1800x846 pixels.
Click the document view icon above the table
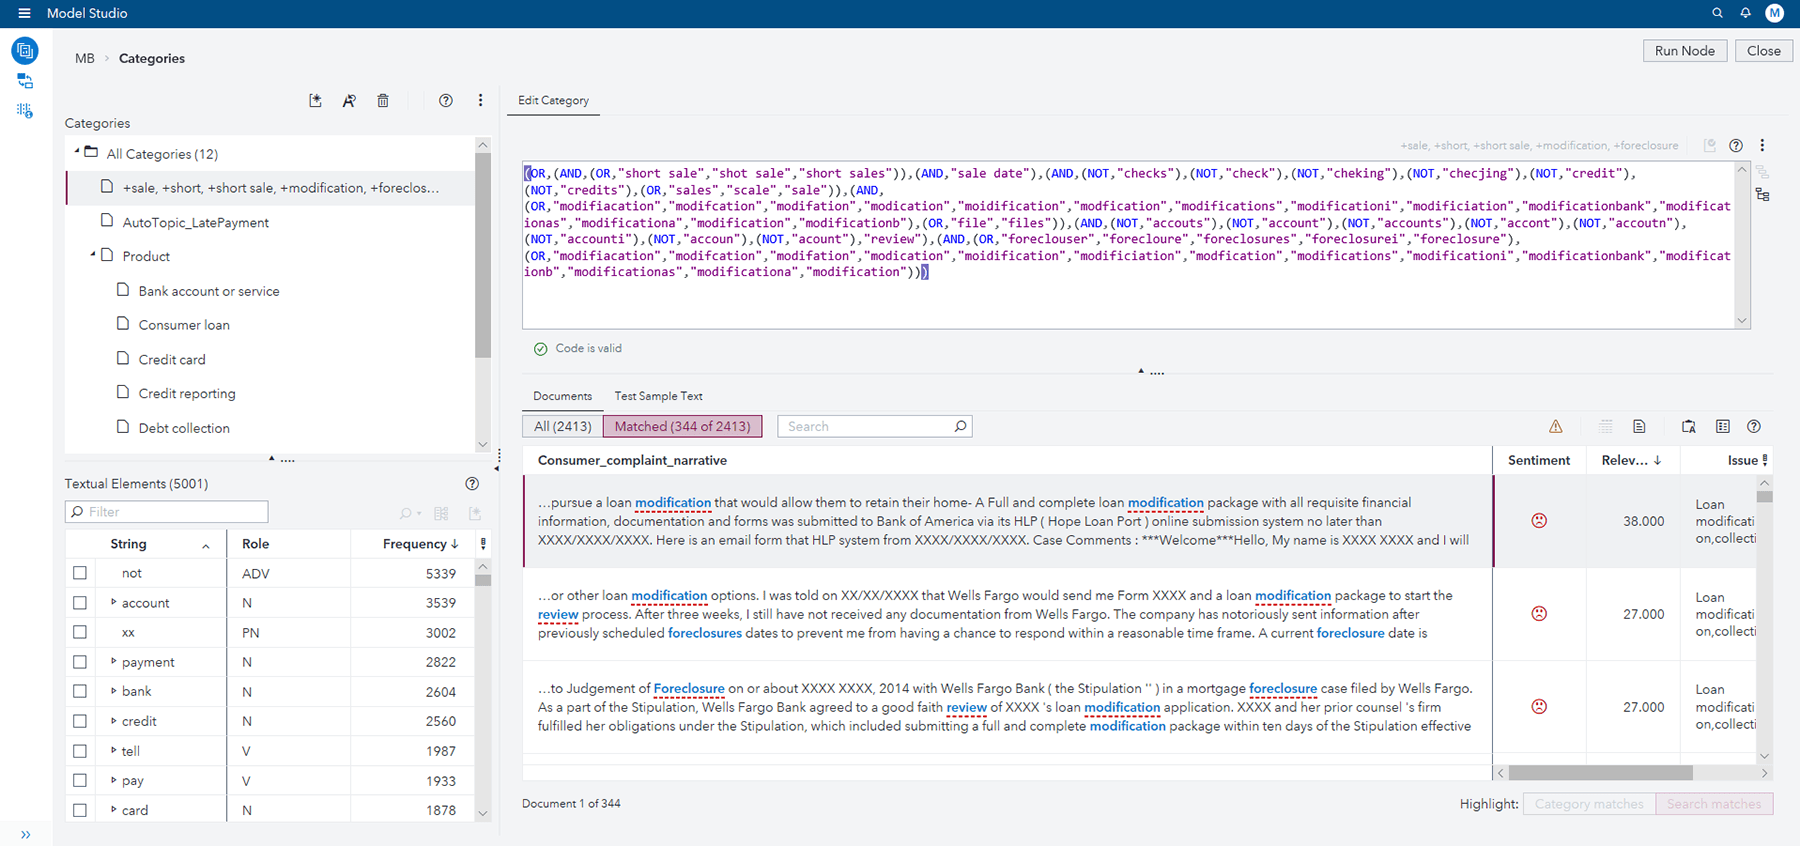coord(1639,427)
